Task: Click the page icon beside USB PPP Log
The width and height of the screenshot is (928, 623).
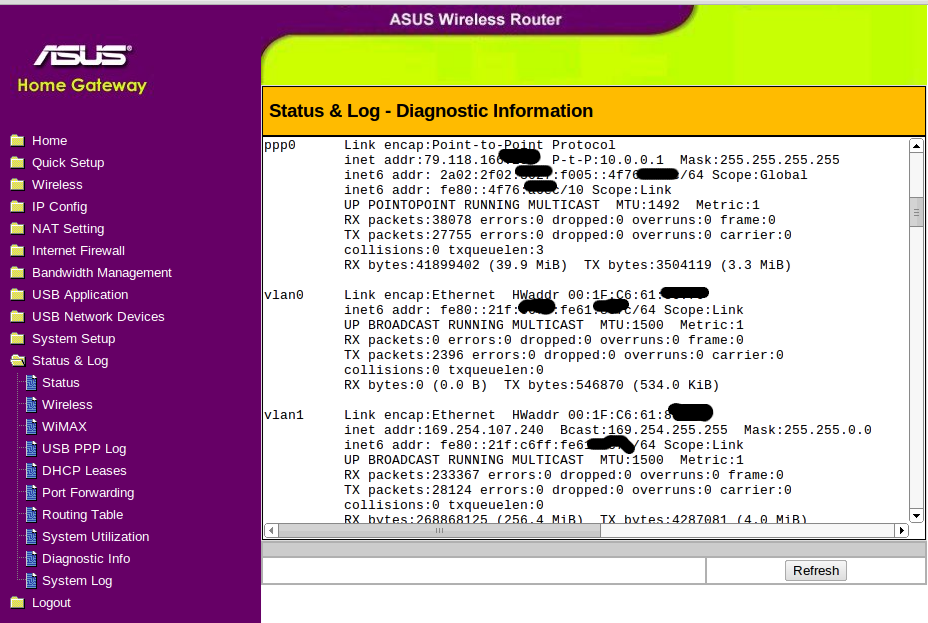Action: click(x=31, y=448)
